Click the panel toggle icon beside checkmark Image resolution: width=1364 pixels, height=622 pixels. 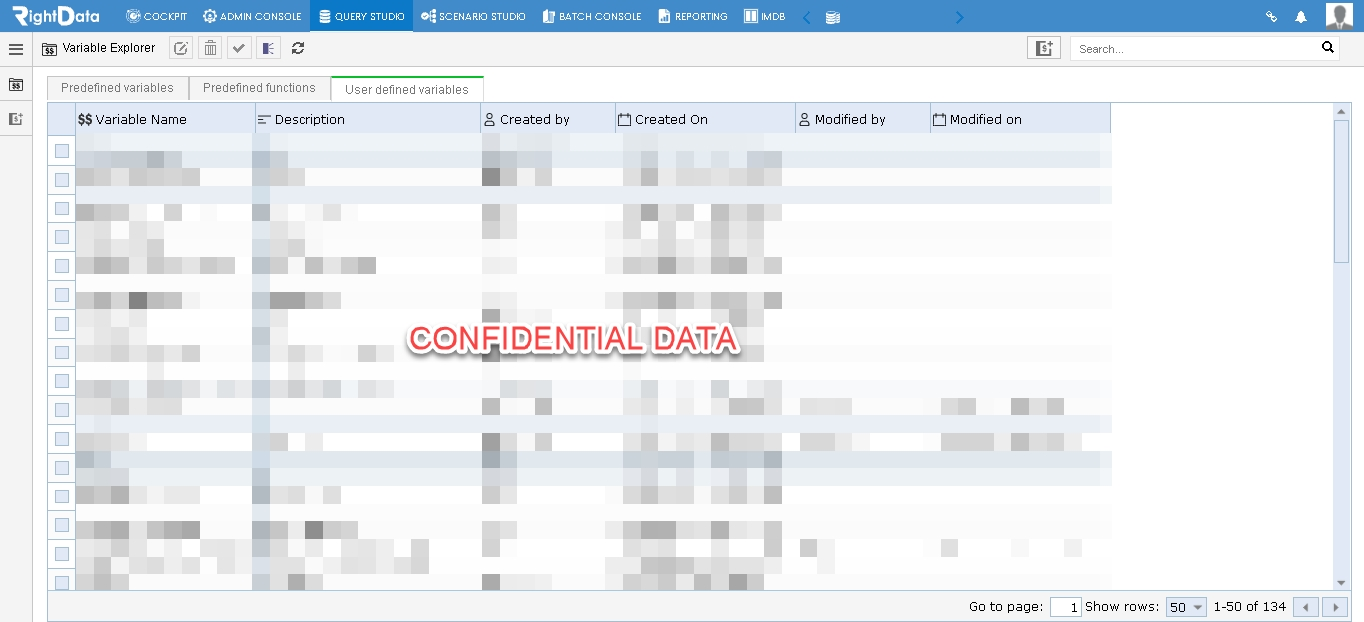268,48
